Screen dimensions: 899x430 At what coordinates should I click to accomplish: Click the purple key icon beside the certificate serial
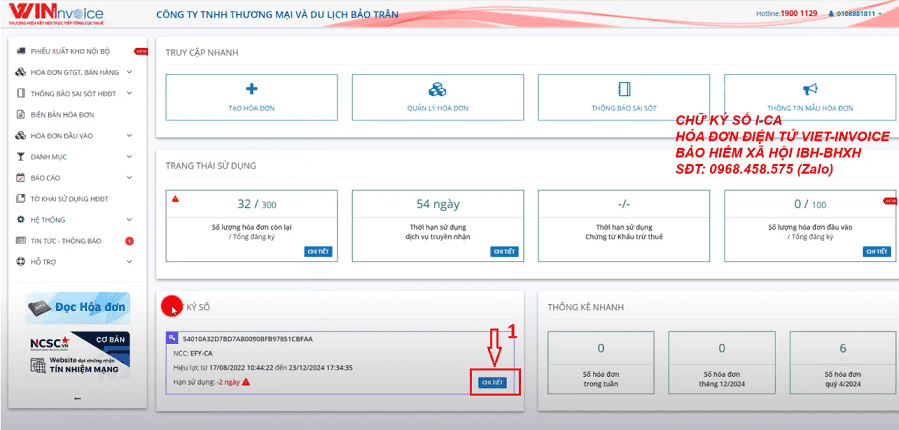[x=171, y=338]
